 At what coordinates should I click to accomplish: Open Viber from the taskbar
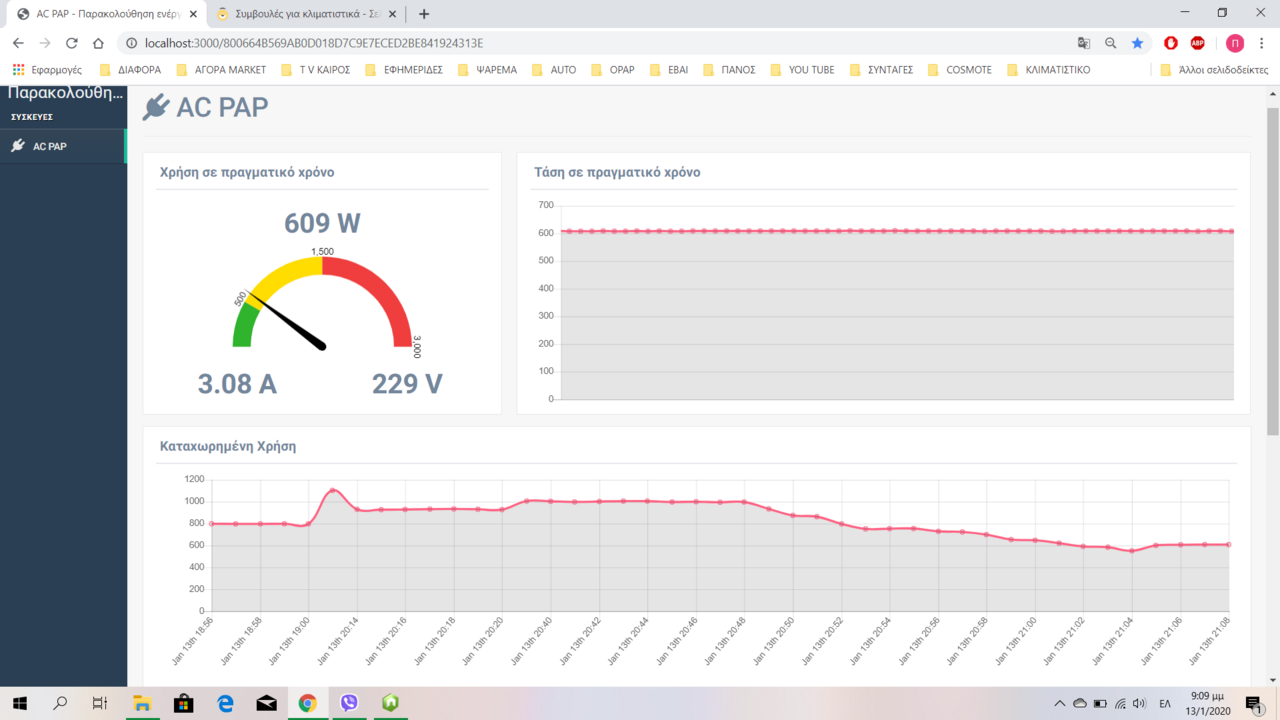(x=349, y=703)
